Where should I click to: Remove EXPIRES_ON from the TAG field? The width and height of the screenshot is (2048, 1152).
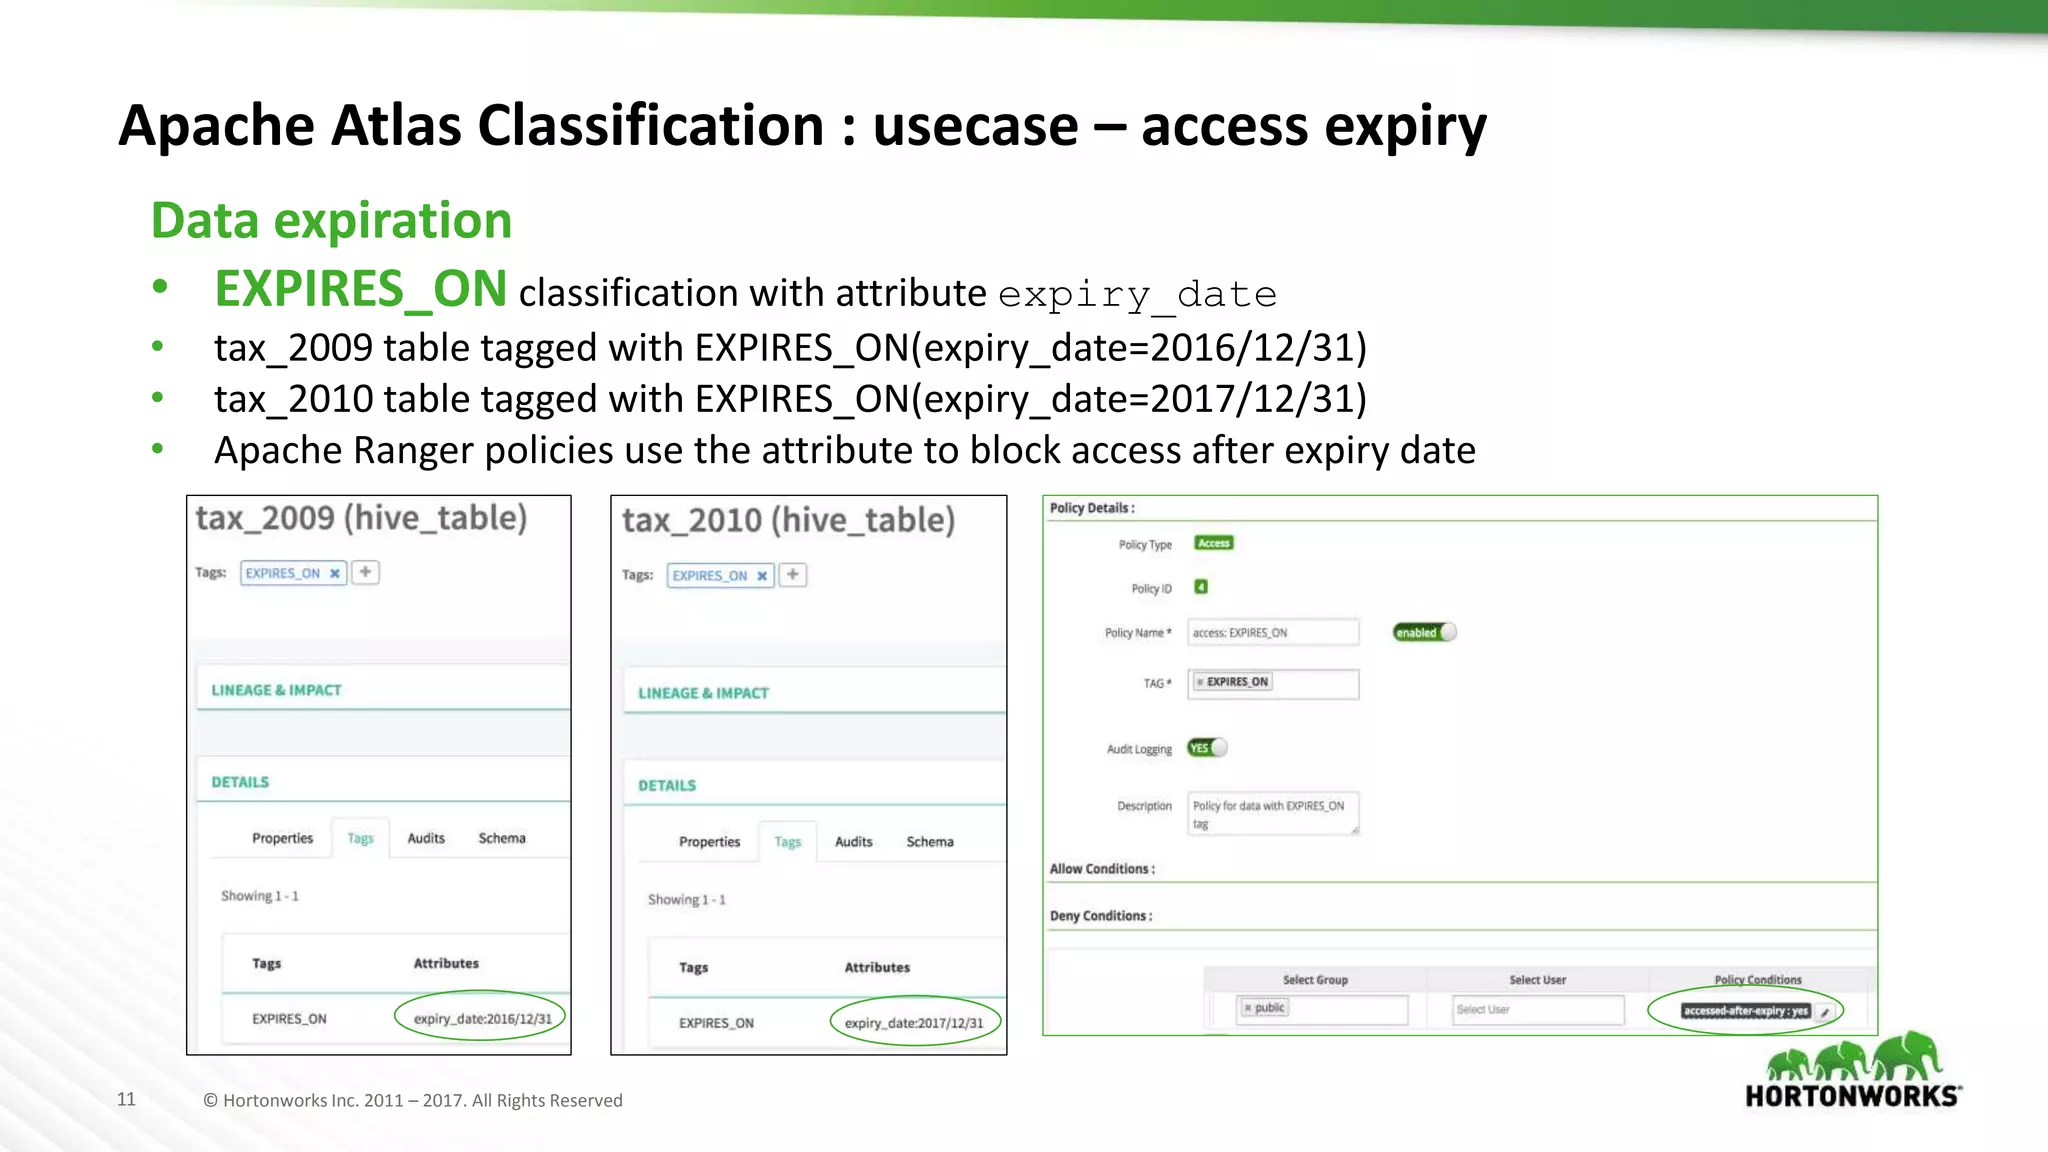click(1200, 682)
